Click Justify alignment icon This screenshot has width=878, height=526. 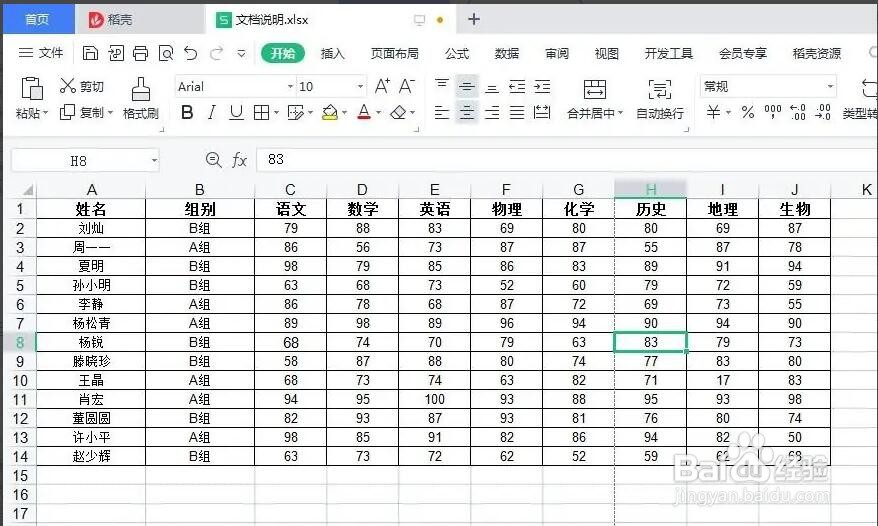517,113
